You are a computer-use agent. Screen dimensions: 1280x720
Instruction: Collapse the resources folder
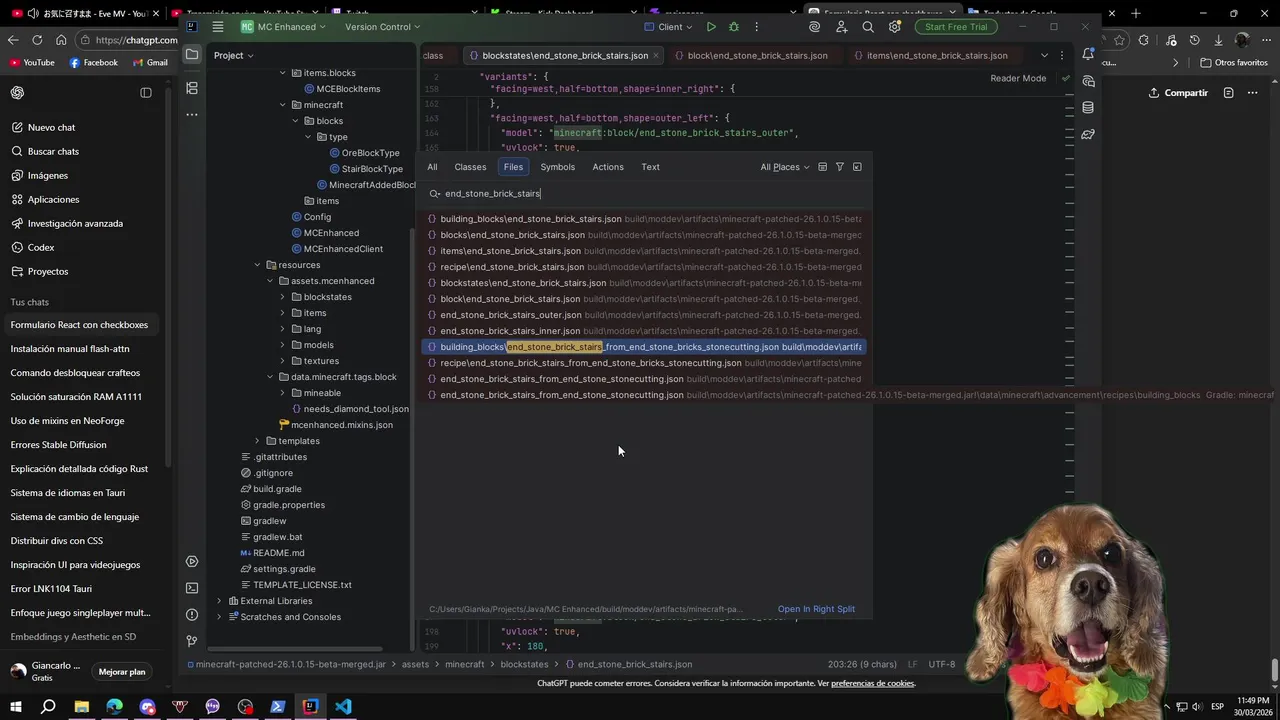click(x=257, y=265)
